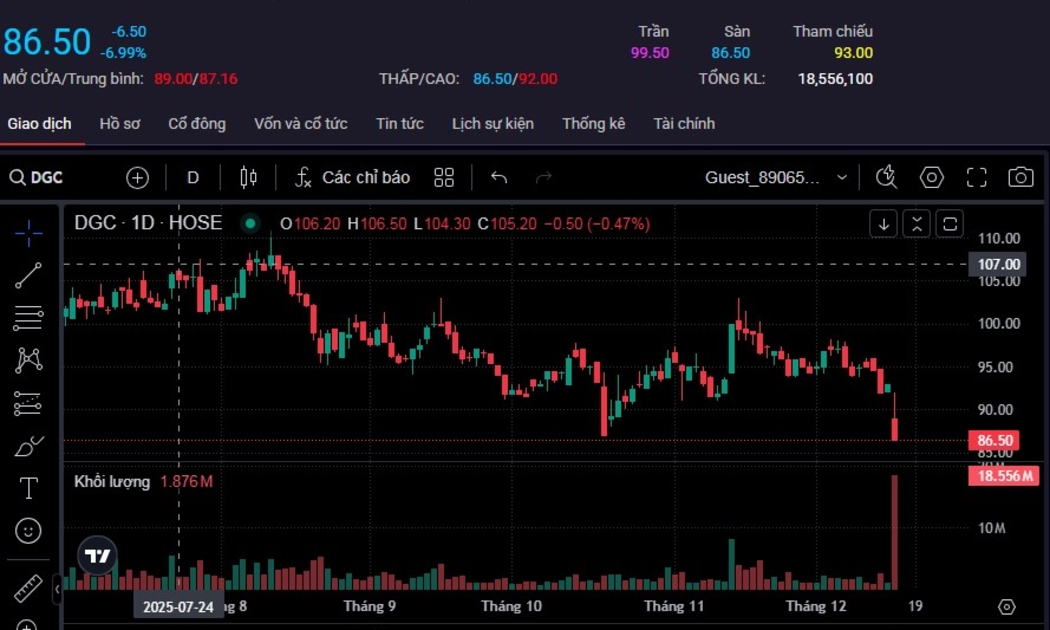1050x630 pixels.
Task: Maximize the chart pane
Action: (x=950, y=223)
